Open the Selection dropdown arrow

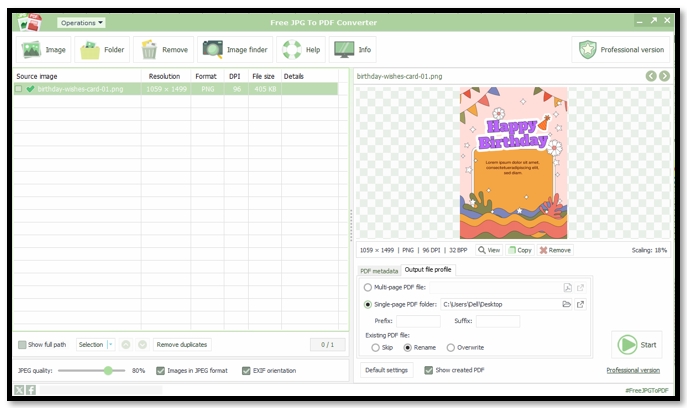click(x=111, y=344)
